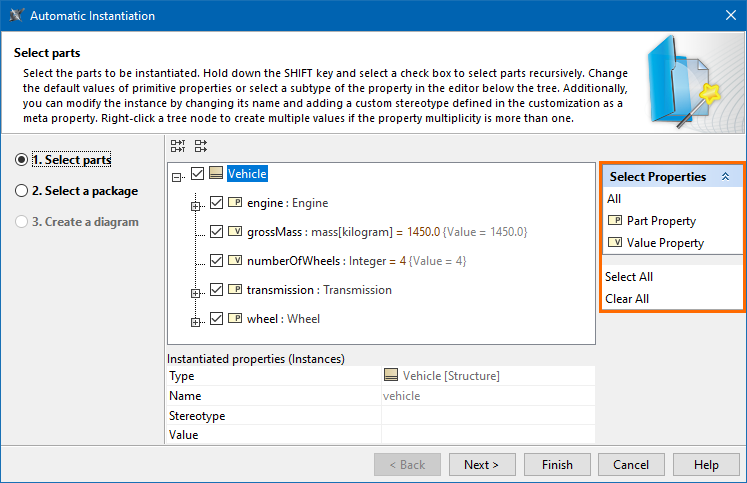Click the 'Vehicle [Structure]' type value
Viewport: 747px width, 483px height.
tap(451, 376)
